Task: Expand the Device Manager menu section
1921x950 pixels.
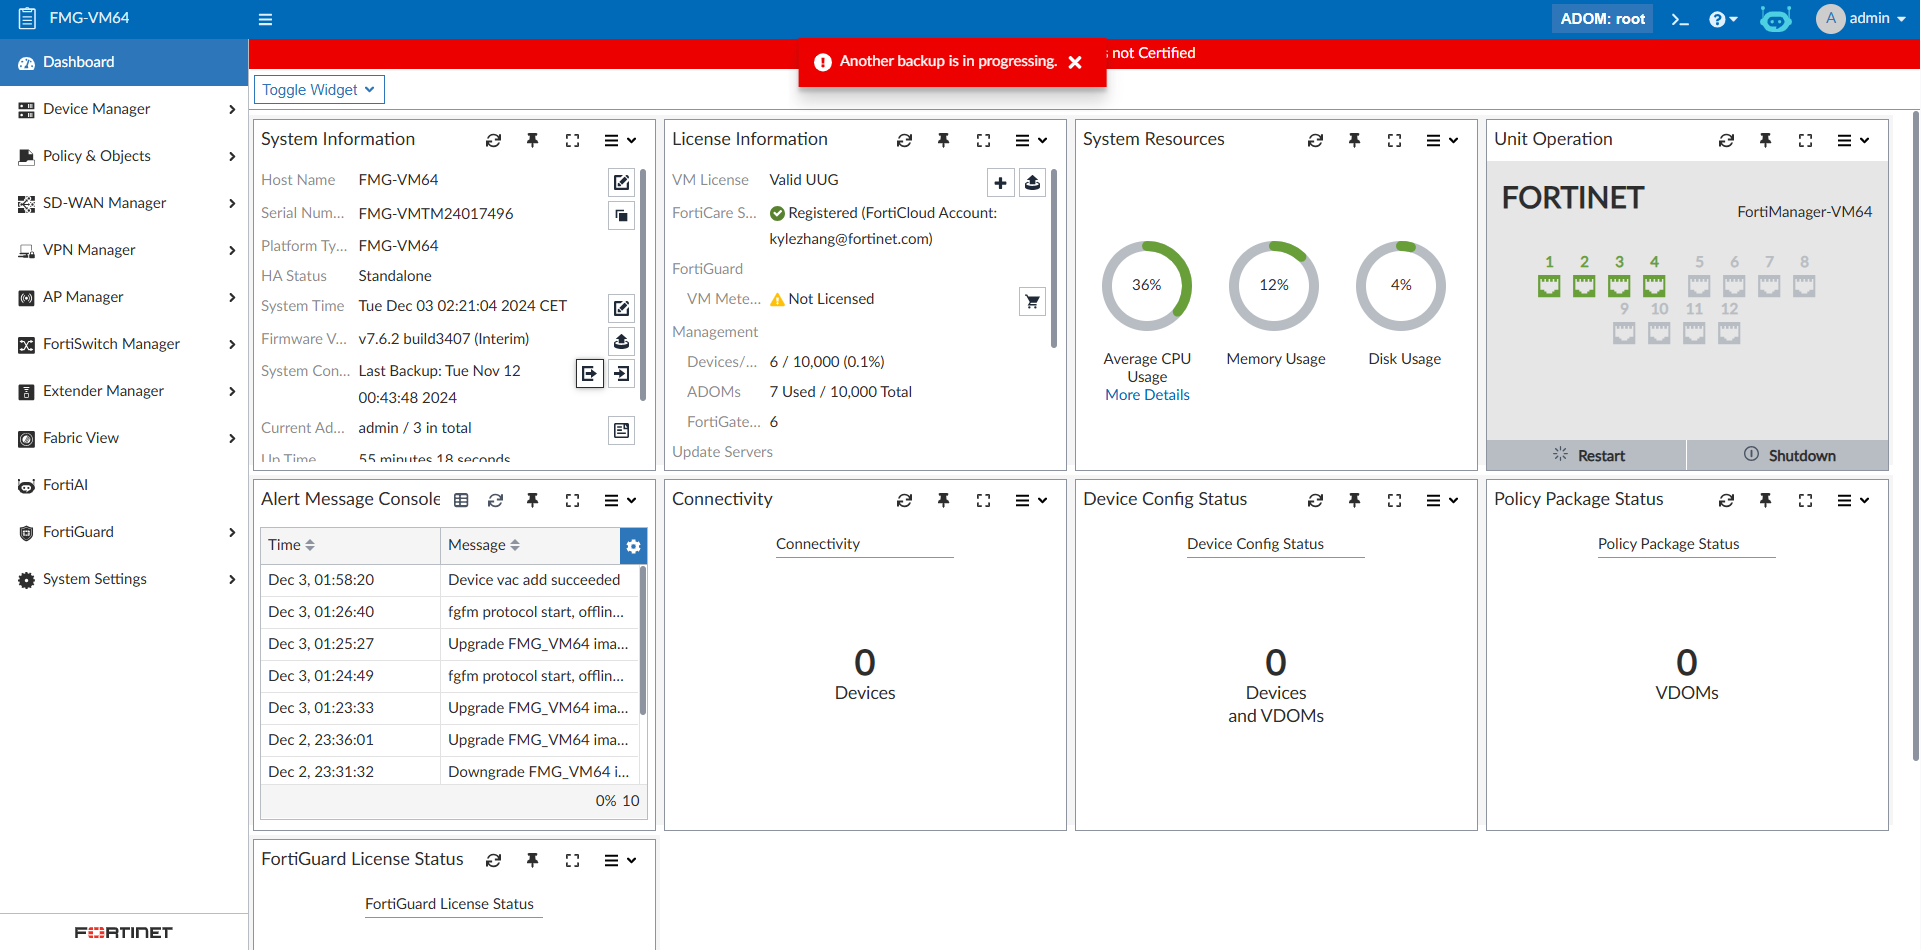Action: [x=96, y=109]
